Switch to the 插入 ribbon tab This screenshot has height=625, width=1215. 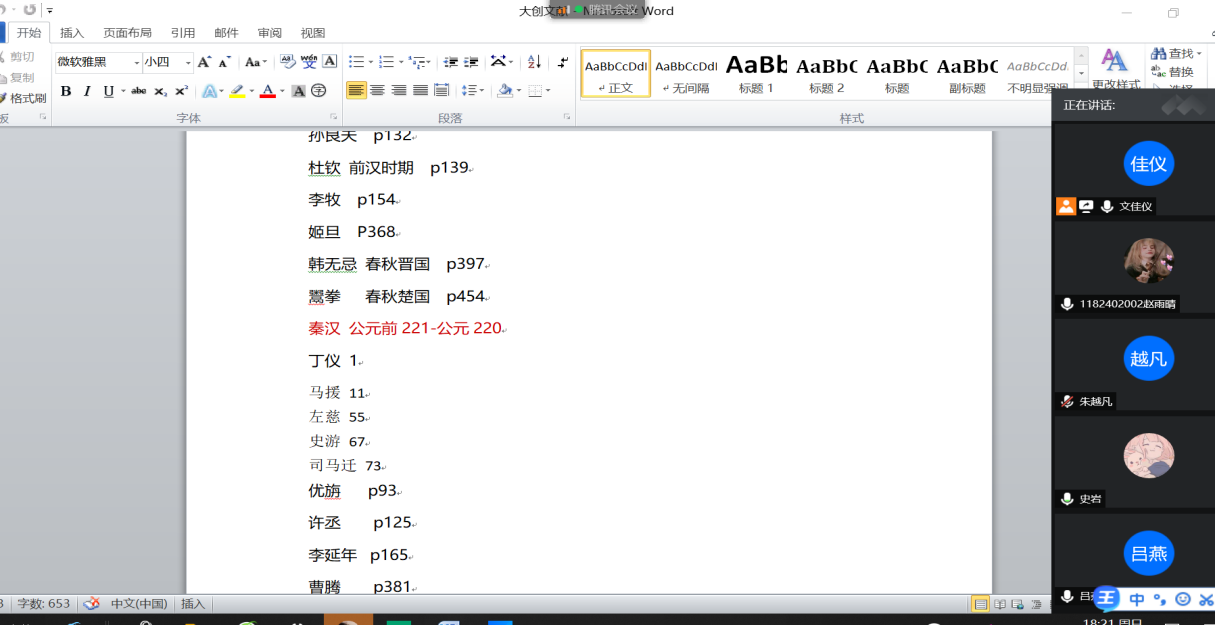point(72,33)
